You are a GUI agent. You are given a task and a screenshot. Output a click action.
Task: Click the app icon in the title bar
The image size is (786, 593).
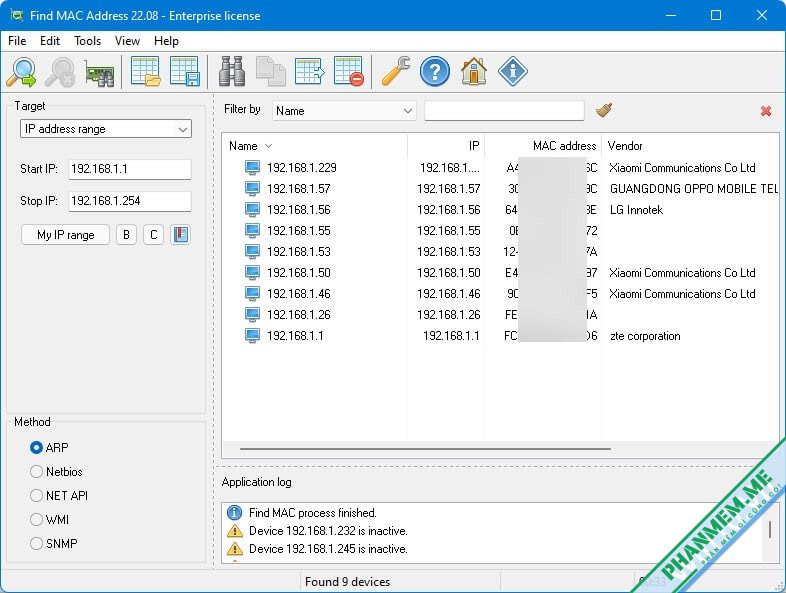coord(17,15)
